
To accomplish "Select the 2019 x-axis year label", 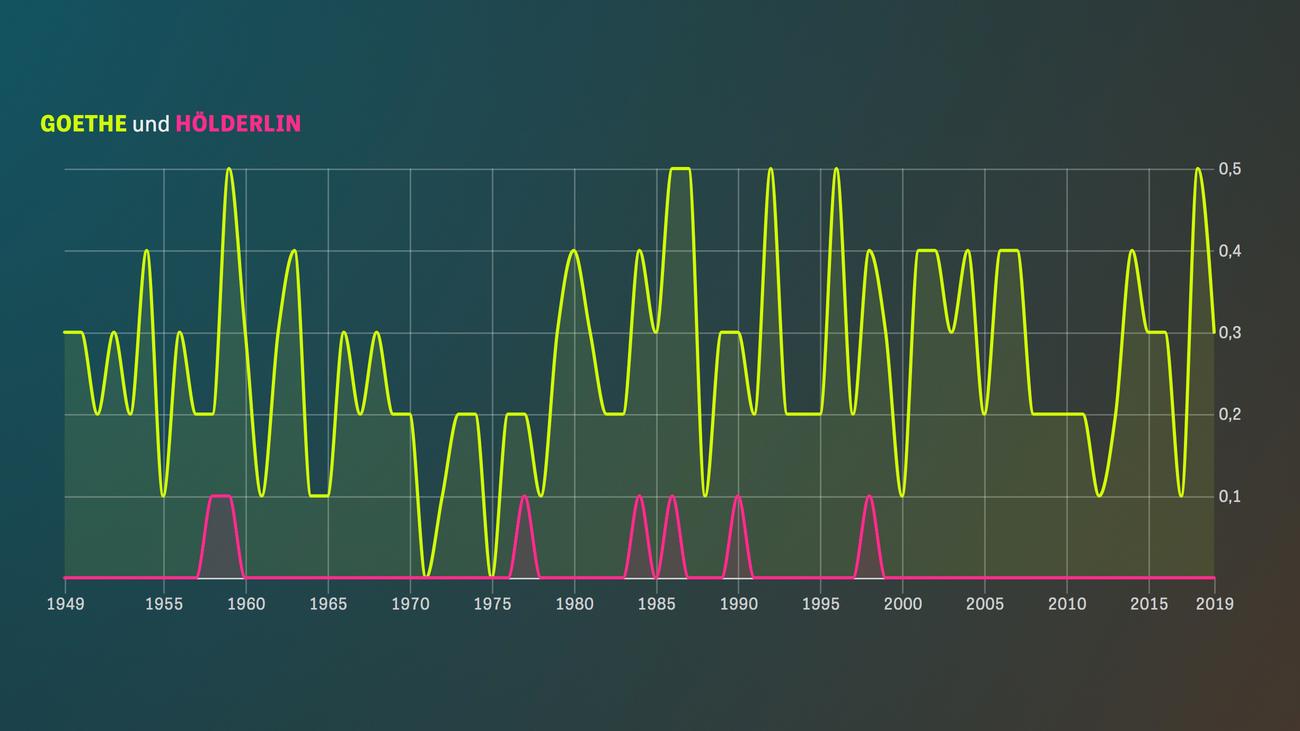I will pos(1214,603).
